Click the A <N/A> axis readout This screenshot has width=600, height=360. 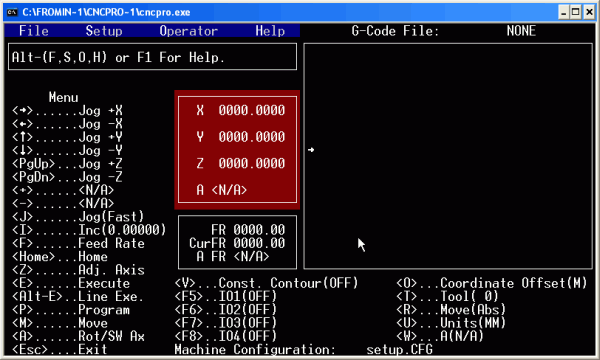click(222, 190)
